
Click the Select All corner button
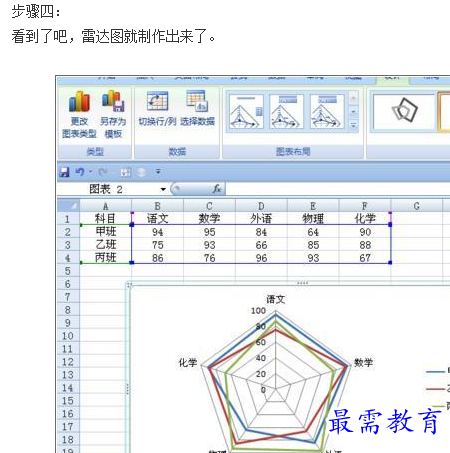[x=68, y=206]
